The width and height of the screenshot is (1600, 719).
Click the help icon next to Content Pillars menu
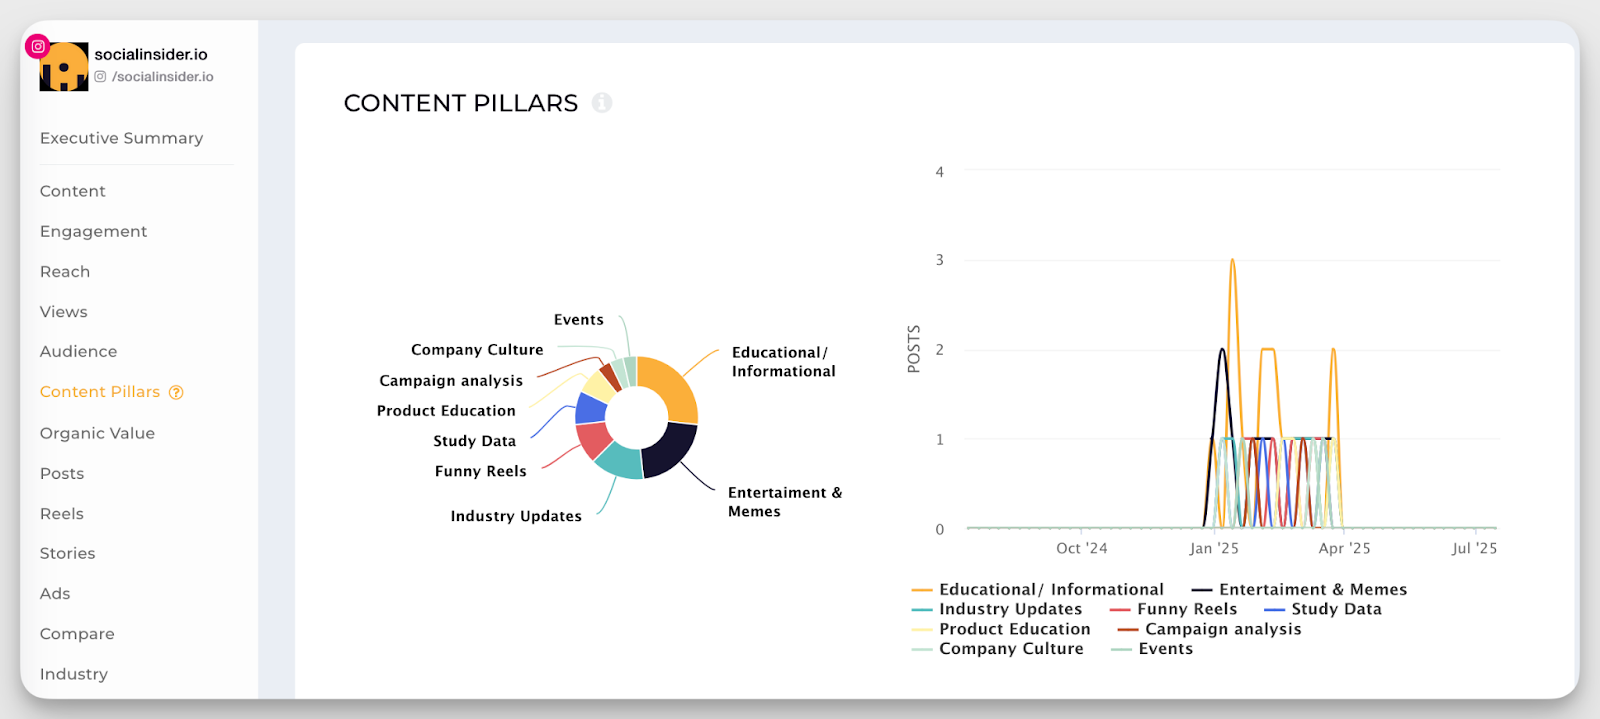pos(176,393)
